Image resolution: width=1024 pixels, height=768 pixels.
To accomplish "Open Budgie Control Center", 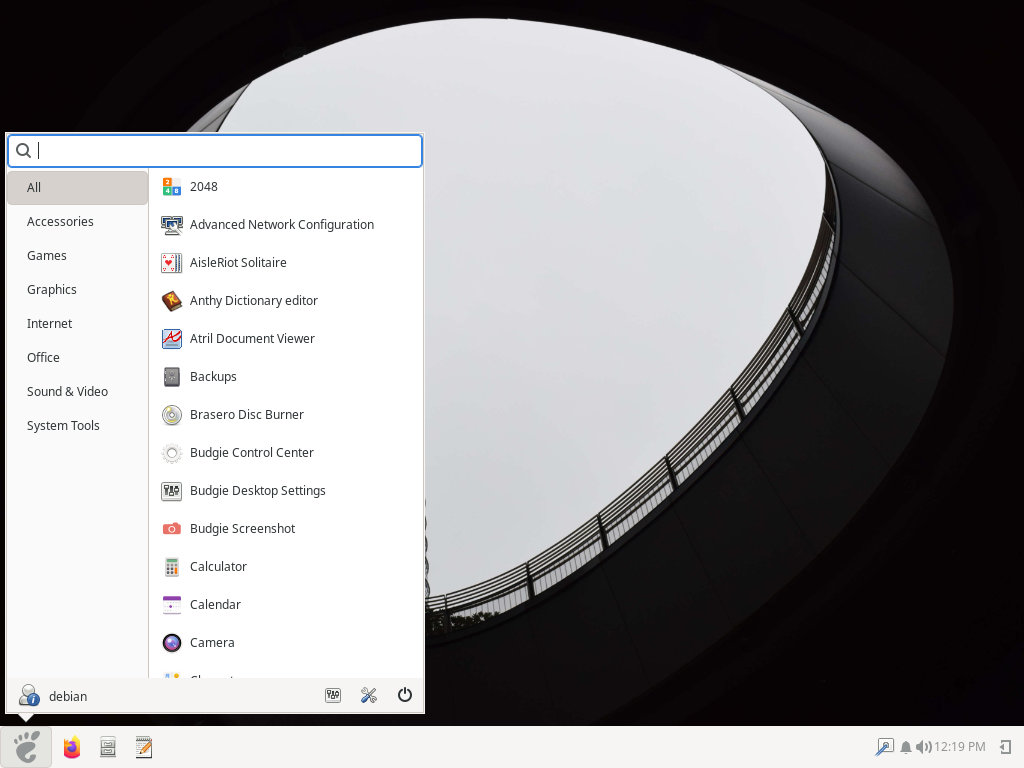I will point(251,452).
